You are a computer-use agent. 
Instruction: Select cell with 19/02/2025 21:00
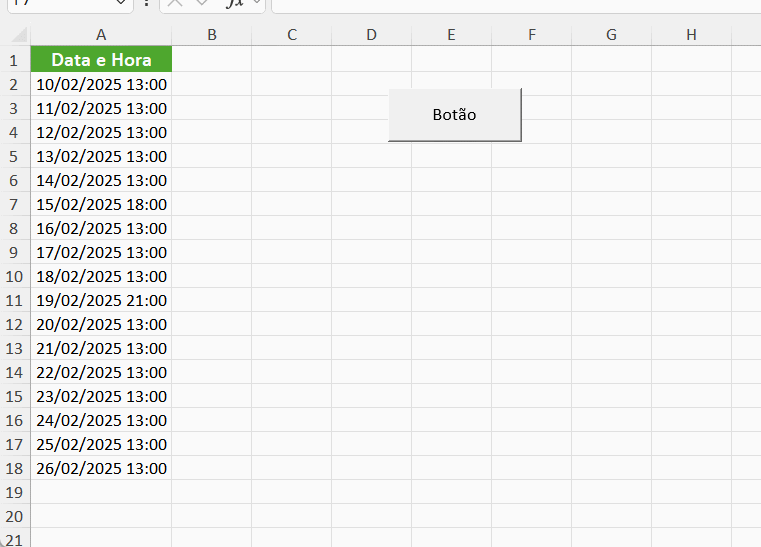point(101,300)
